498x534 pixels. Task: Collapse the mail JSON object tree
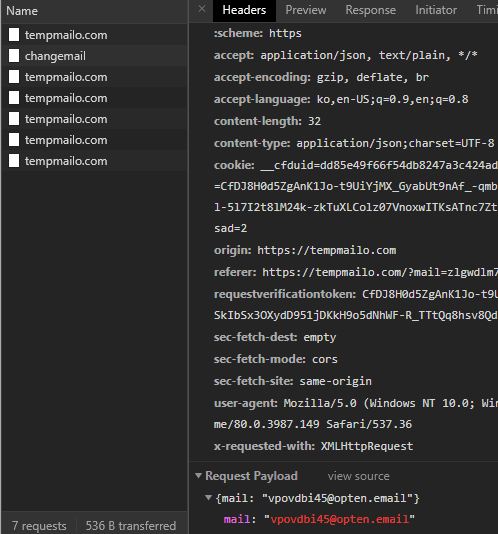tap(208, 498)
